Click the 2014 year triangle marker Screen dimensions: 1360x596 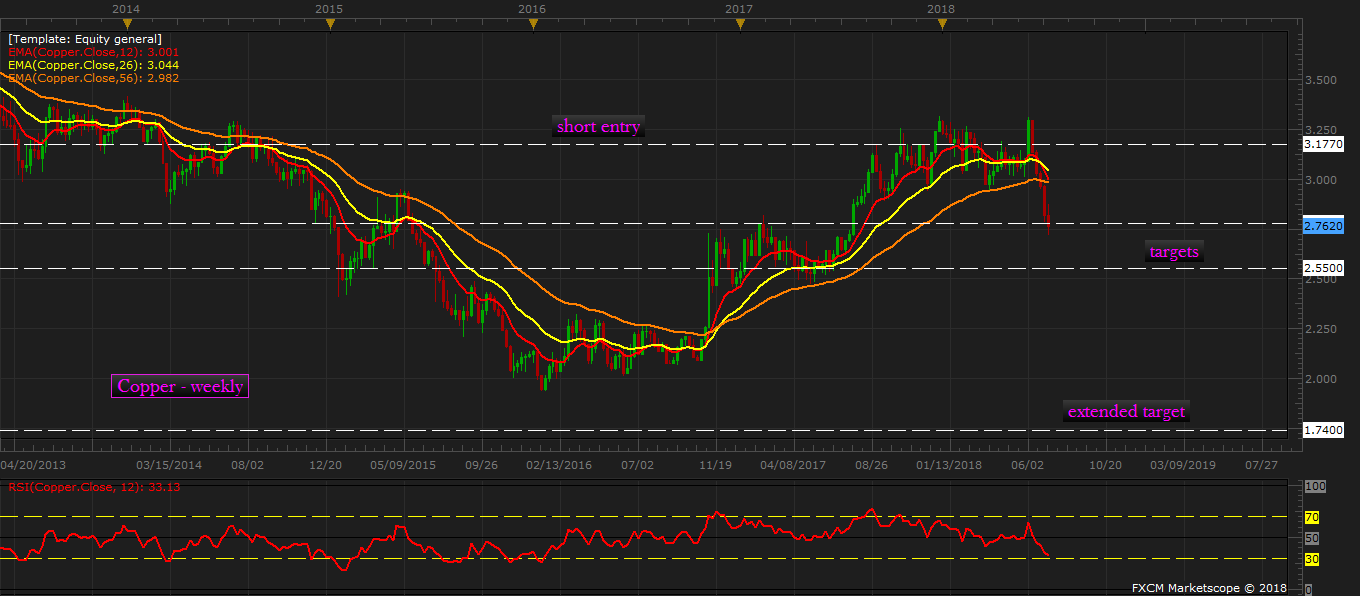tap(124, 24)
